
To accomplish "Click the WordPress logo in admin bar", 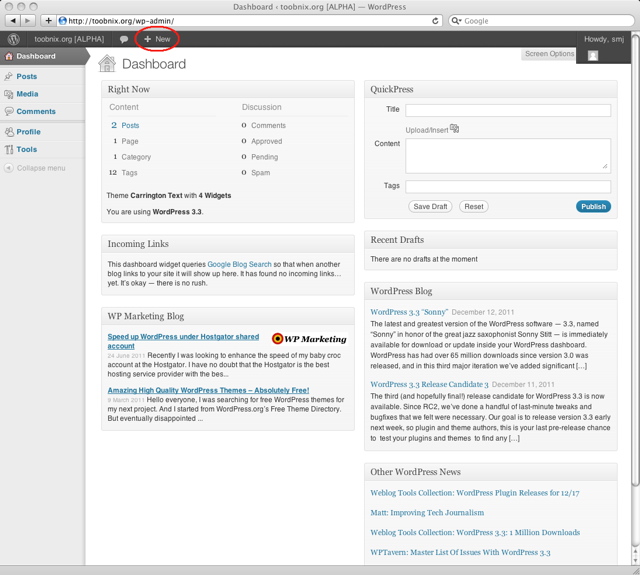I will (13, 39).
